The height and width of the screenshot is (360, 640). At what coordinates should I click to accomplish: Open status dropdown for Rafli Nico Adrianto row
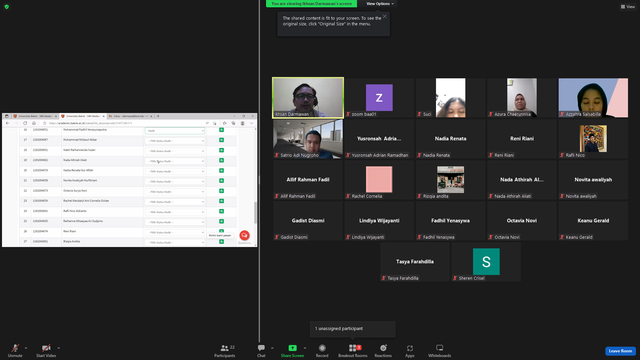pyautogui.click(x=175, y=212)
